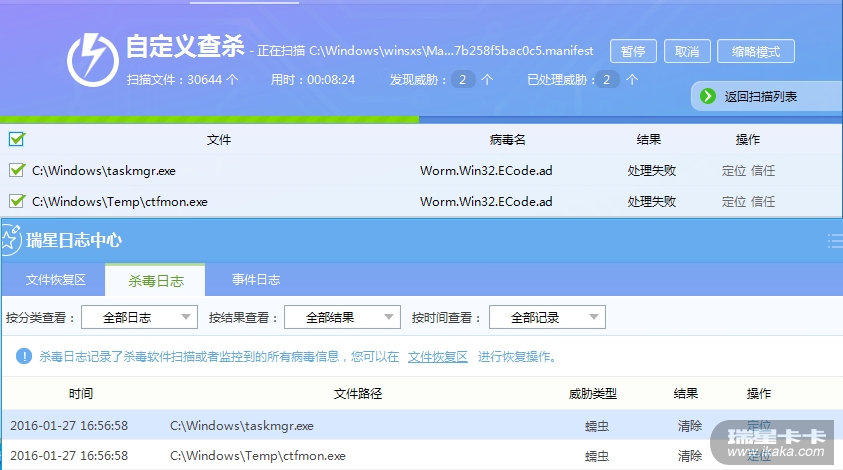Click 清除 result in taskmgr.exe log row
This screenshot has height=470, width=843.
point(690,426)
